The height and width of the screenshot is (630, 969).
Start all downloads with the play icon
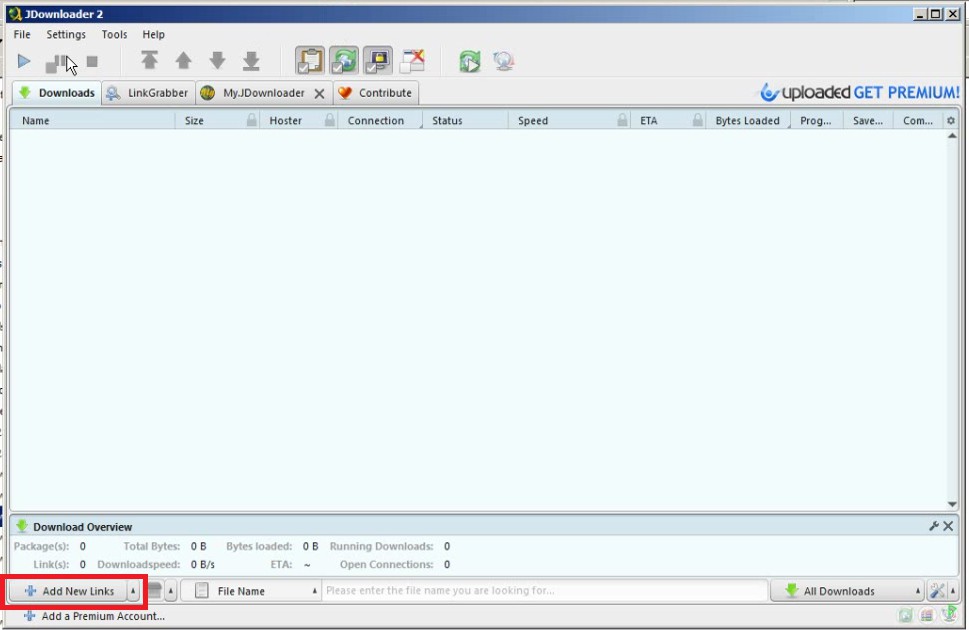23,61
